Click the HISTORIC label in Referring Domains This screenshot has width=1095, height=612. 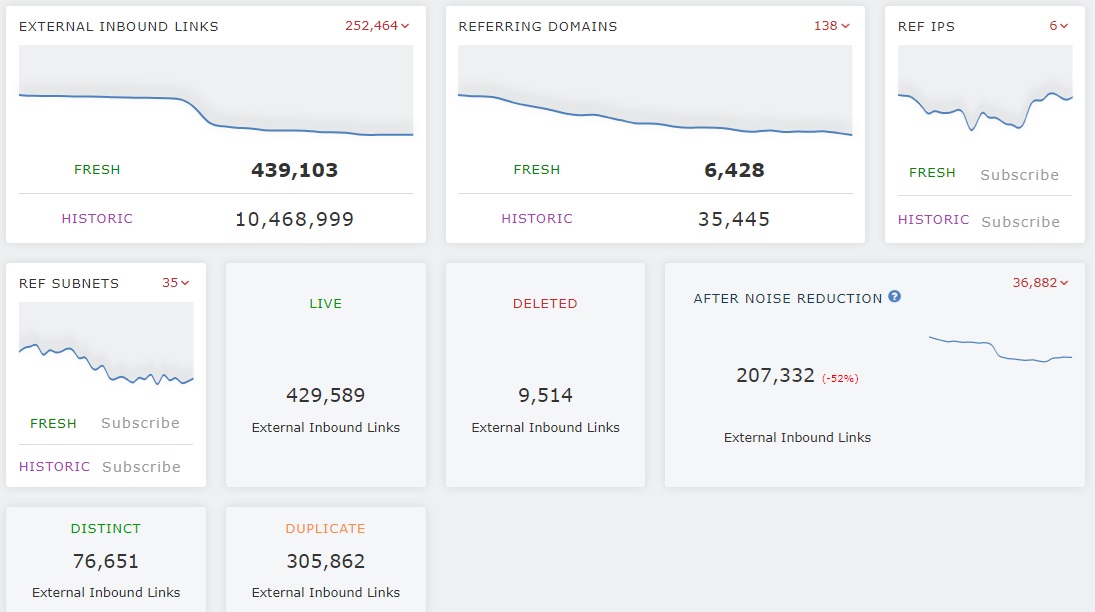coord(537,219)
